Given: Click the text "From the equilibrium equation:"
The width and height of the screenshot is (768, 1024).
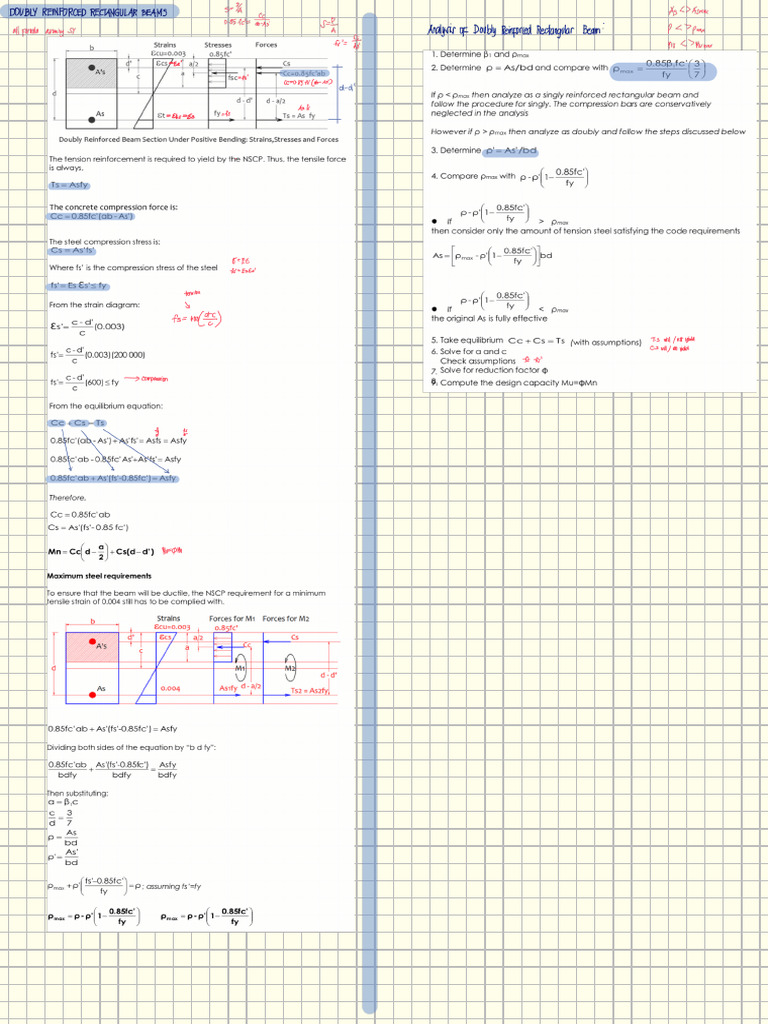Looking at the screenshot, I should (106, 406).
